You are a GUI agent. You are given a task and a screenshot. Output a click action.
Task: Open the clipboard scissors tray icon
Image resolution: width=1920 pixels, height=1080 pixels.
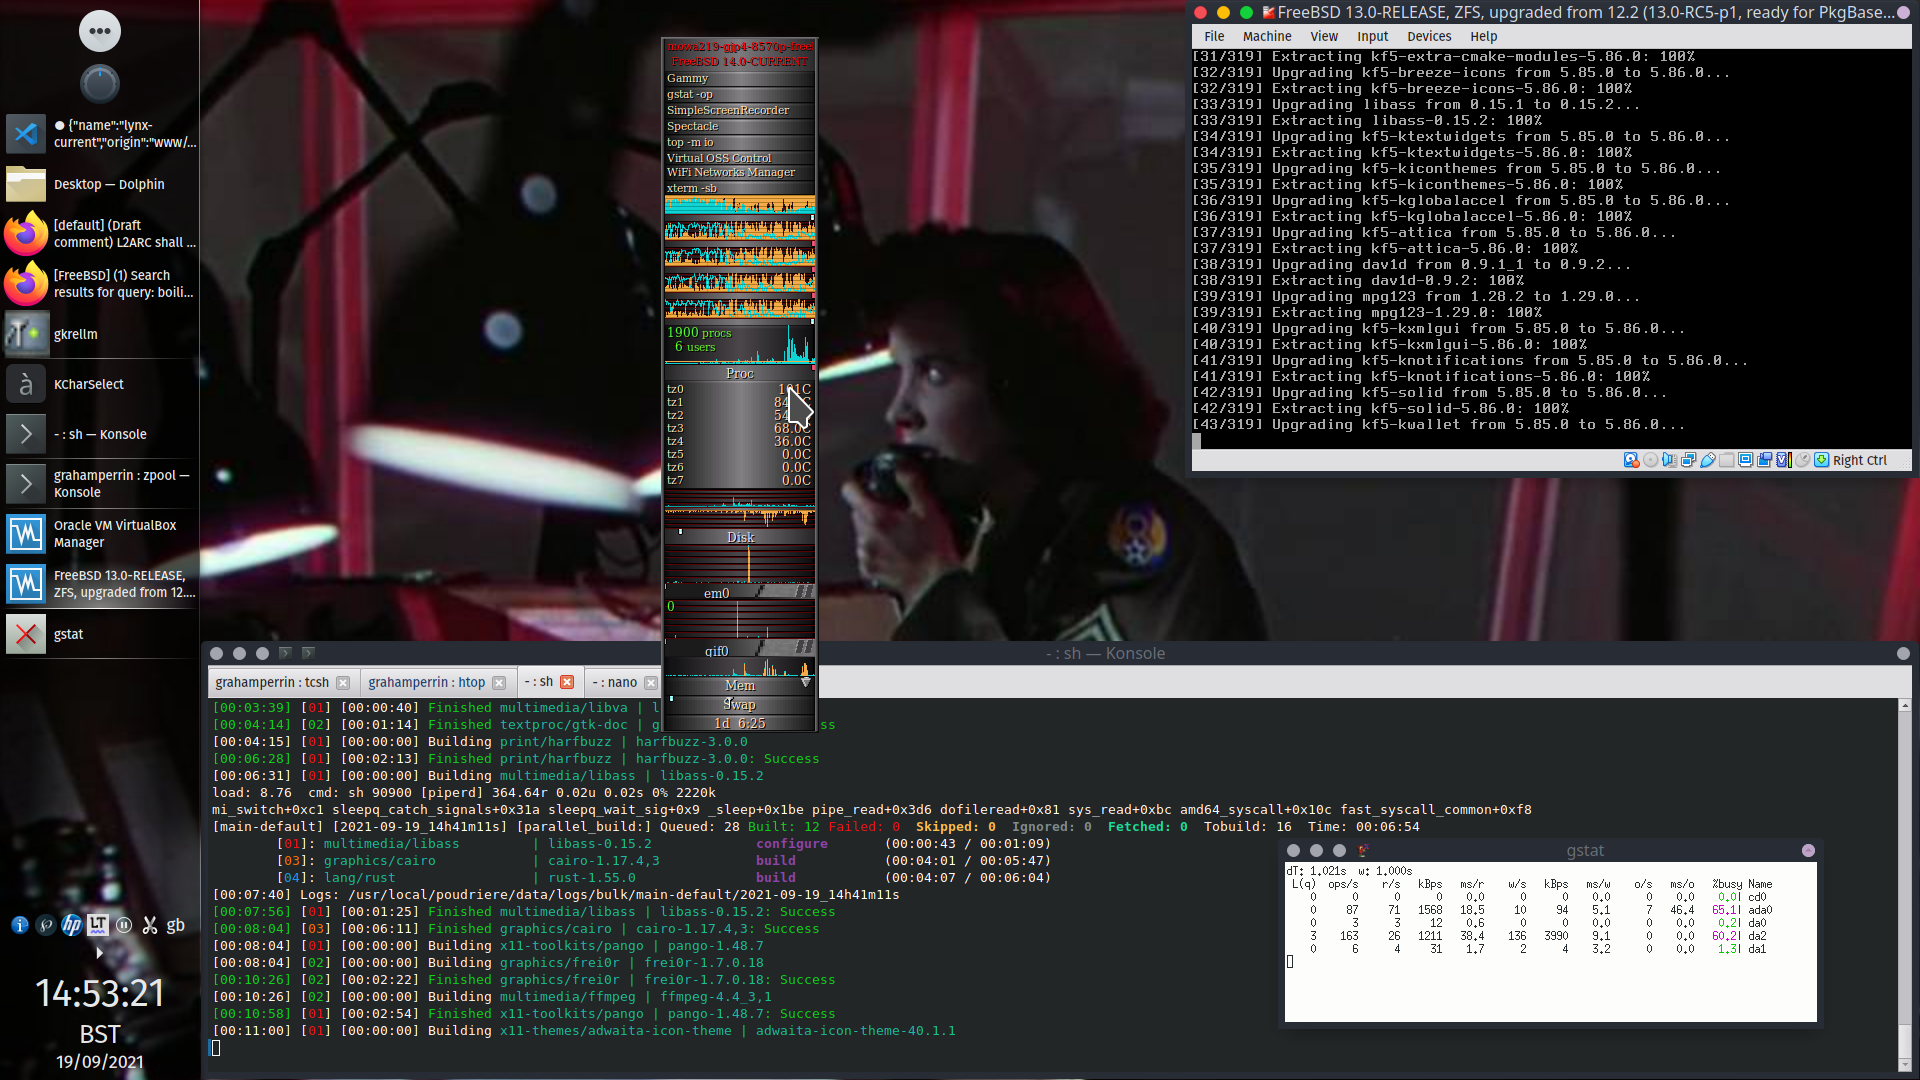(150, 925)
